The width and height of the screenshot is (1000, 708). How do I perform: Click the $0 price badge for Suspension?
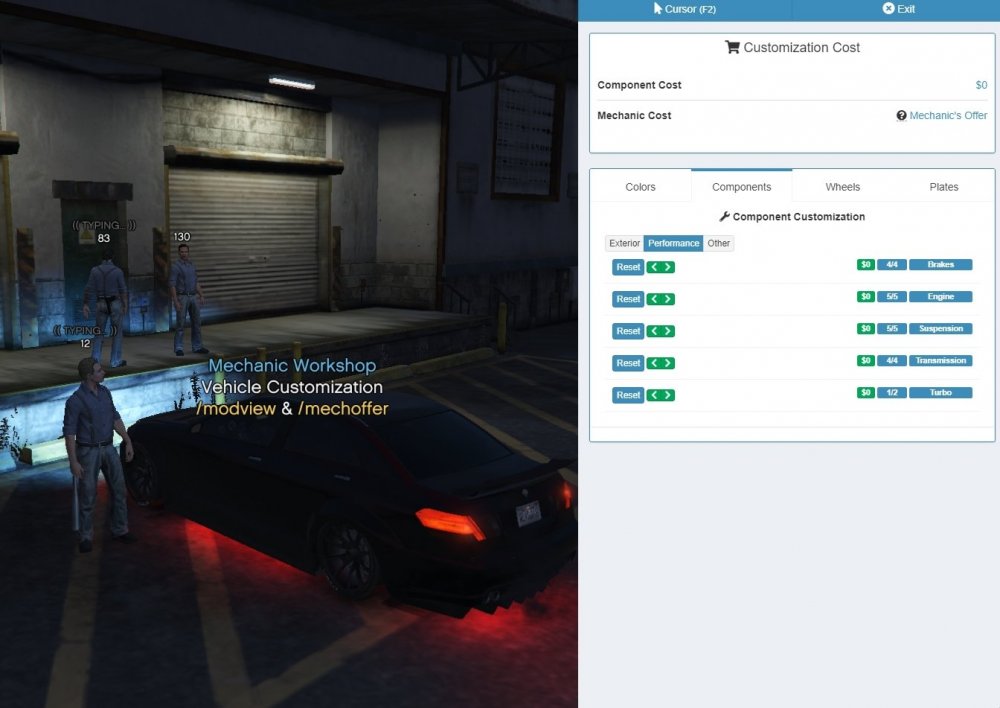(865, 328)
